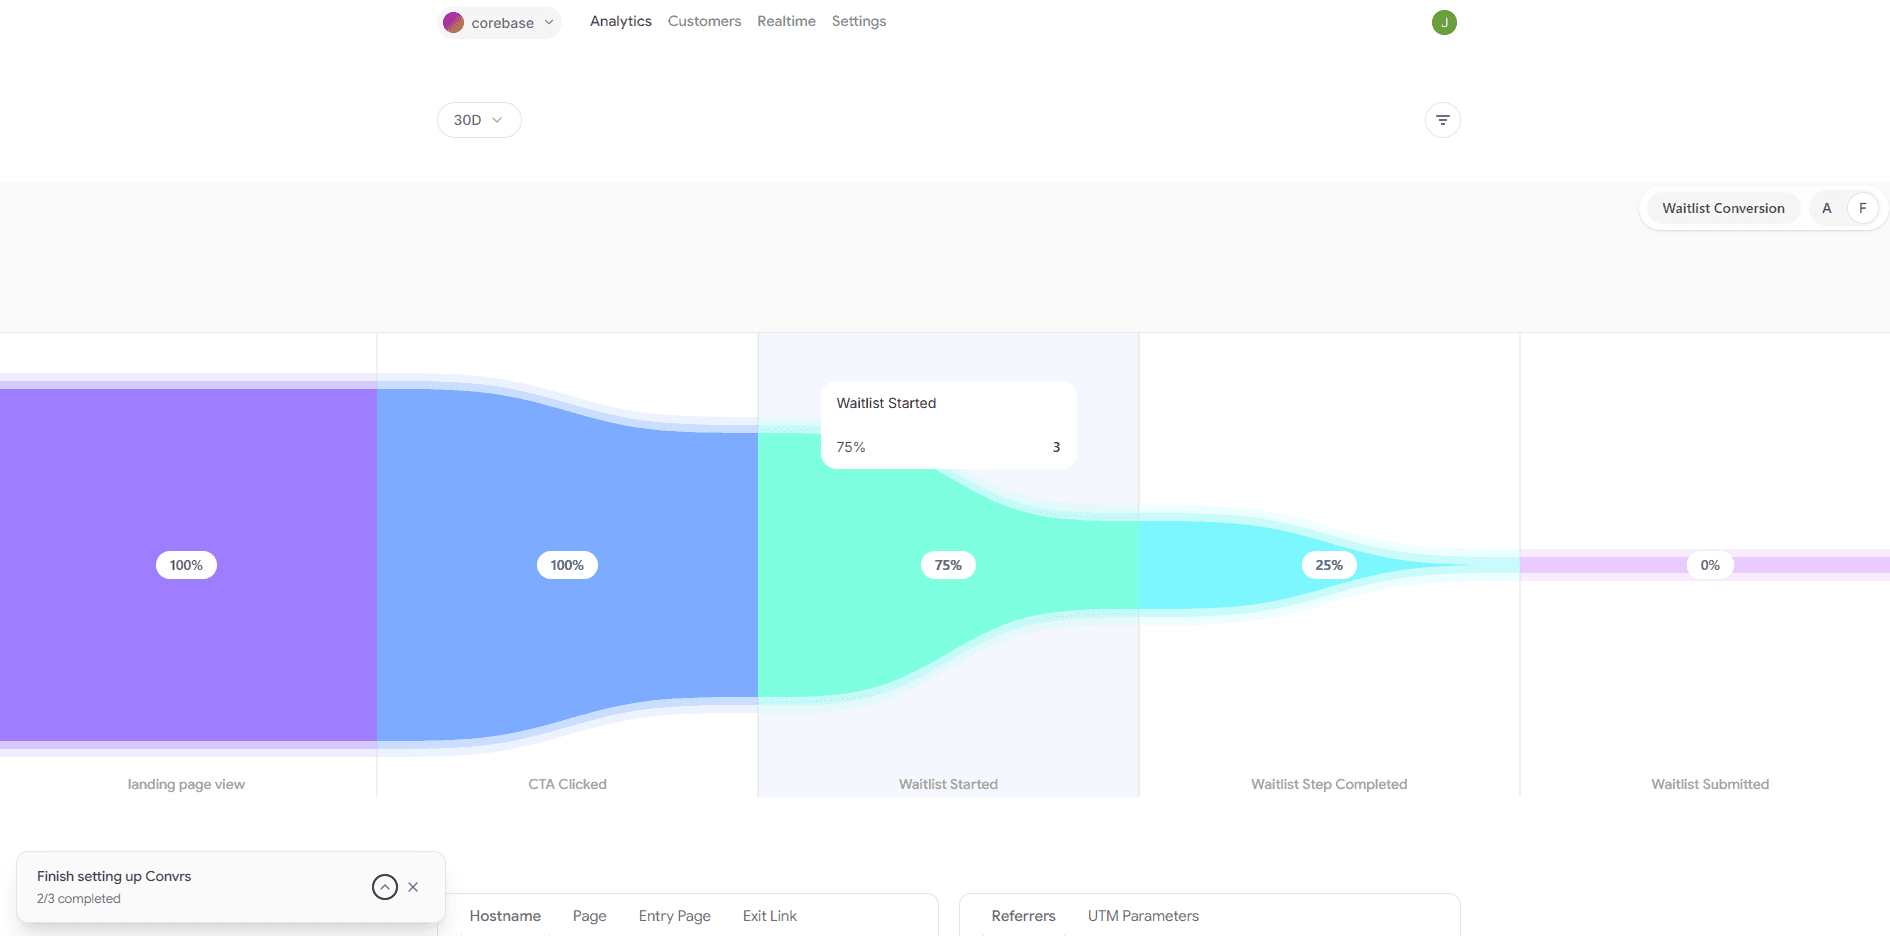Open the 30D date range dropdown

pyautogui.click(x=479, y=120)
